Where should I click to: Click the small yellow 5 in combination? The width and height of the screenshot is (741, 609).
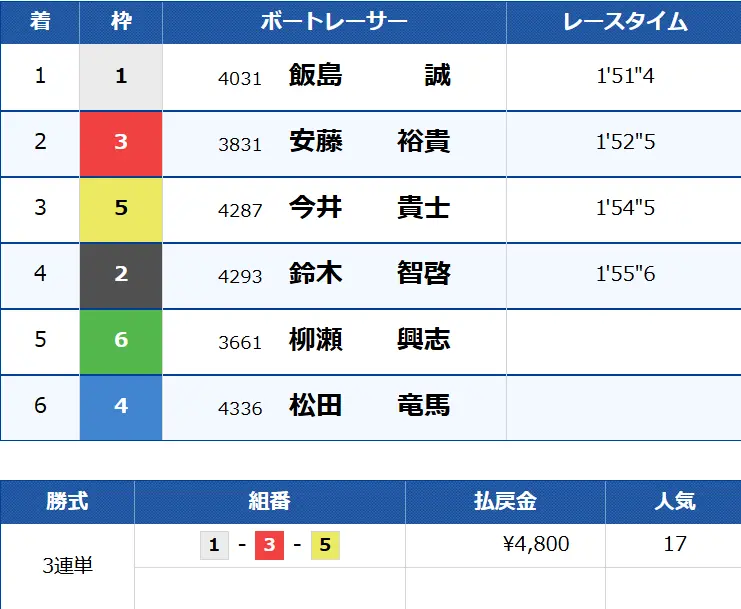pos(325,546)
